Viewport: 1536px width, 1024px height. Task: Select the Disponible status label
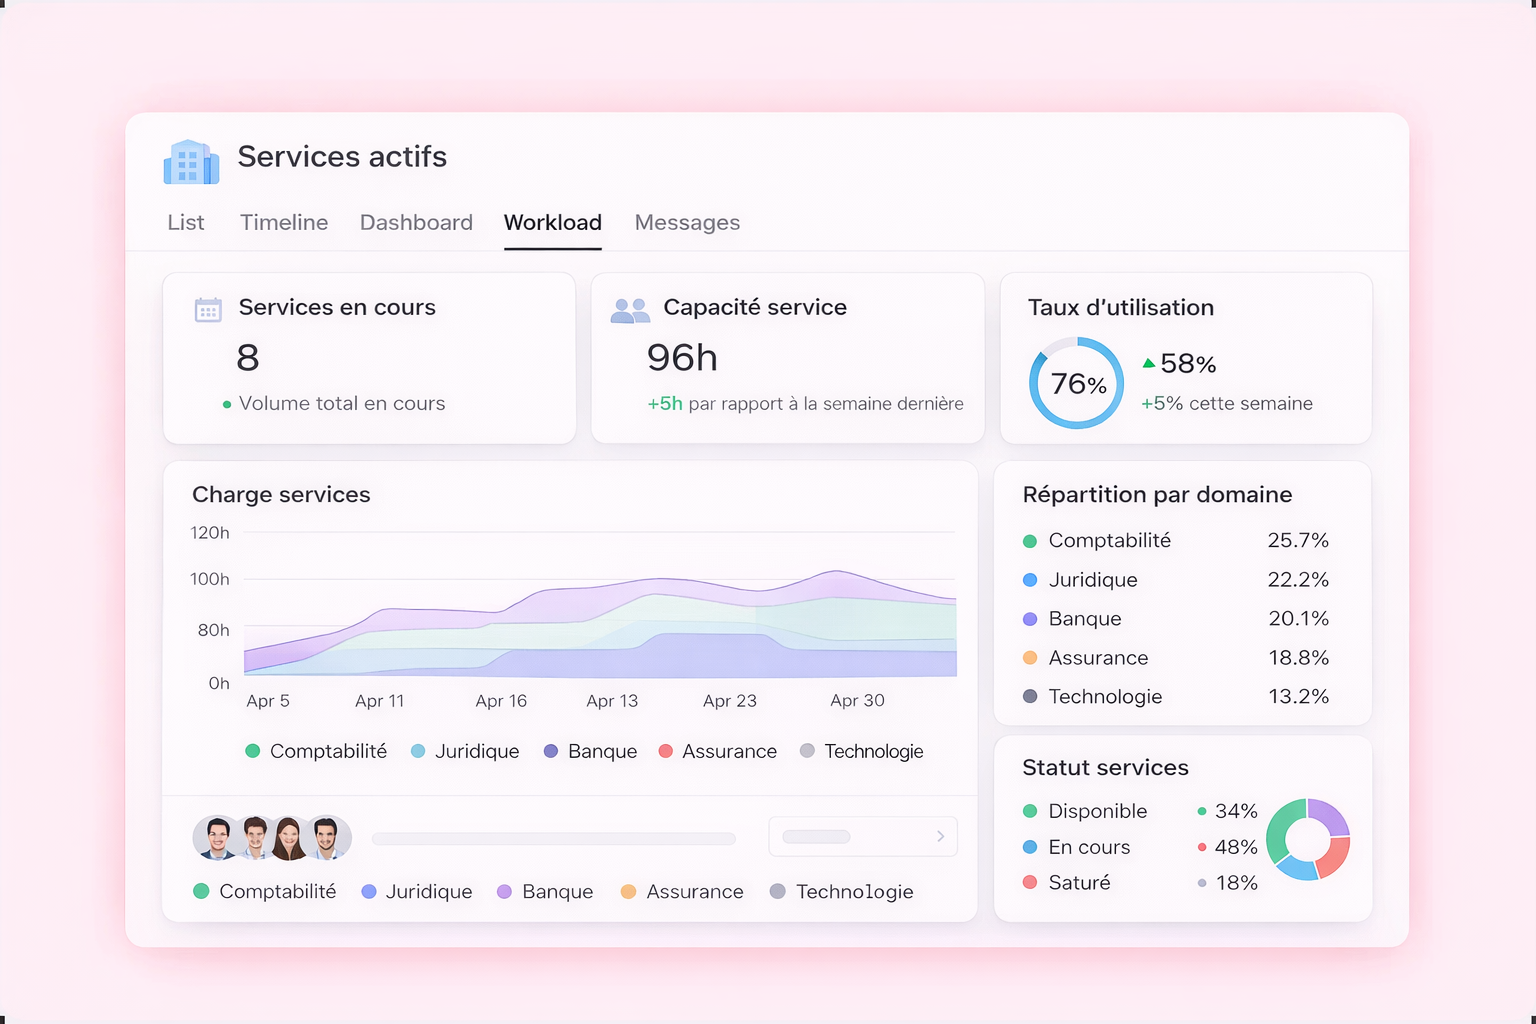(1097, 811)
